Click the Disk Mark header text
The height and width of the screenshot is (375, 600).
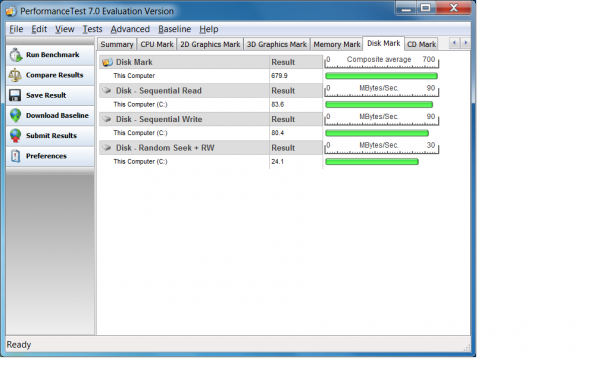coord(134,62)
